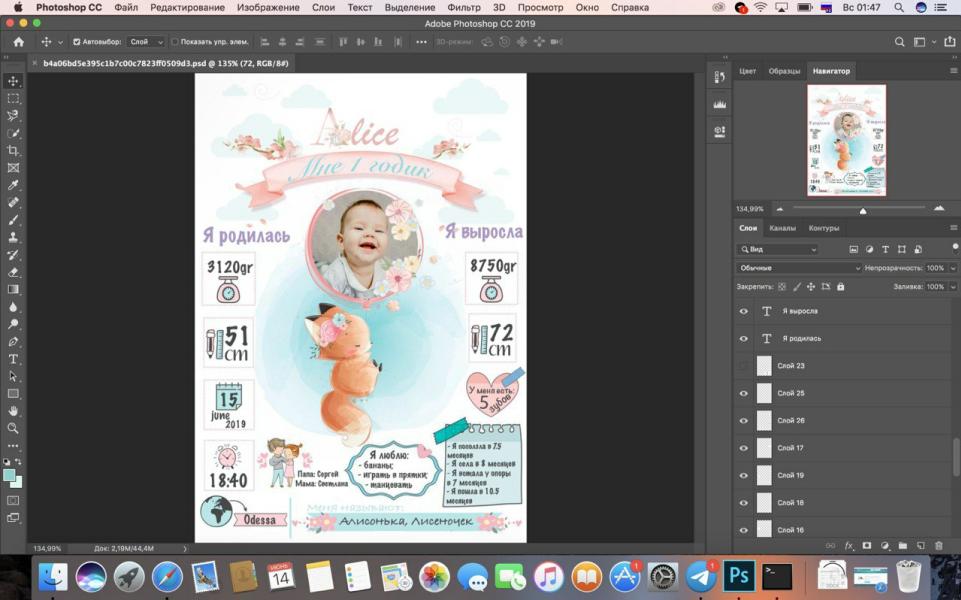Open the Файл menu
Screen dimensions: 961x600
click(x=126, y=7)
